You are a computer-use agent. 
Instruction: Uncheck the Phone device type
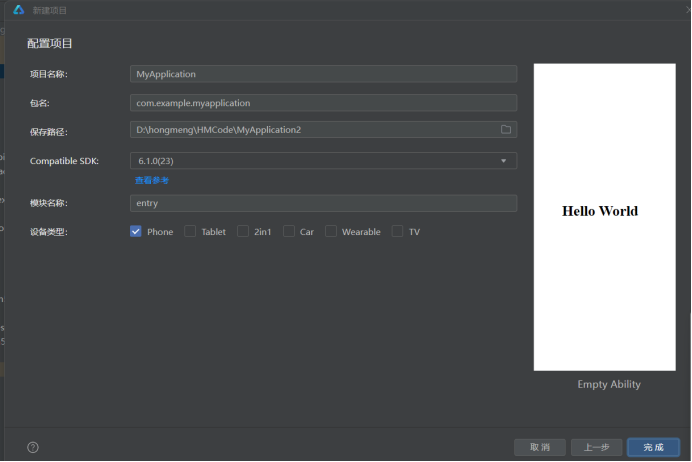point(135,231)
